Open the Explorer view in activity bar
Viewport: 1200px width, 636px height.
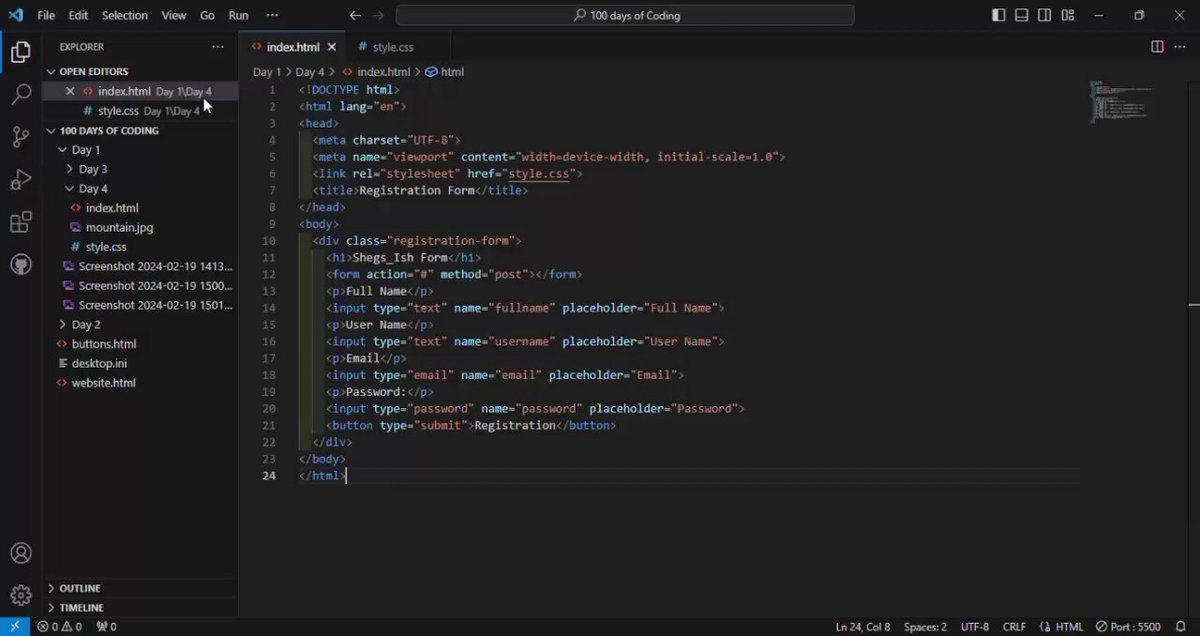(20, 52)
